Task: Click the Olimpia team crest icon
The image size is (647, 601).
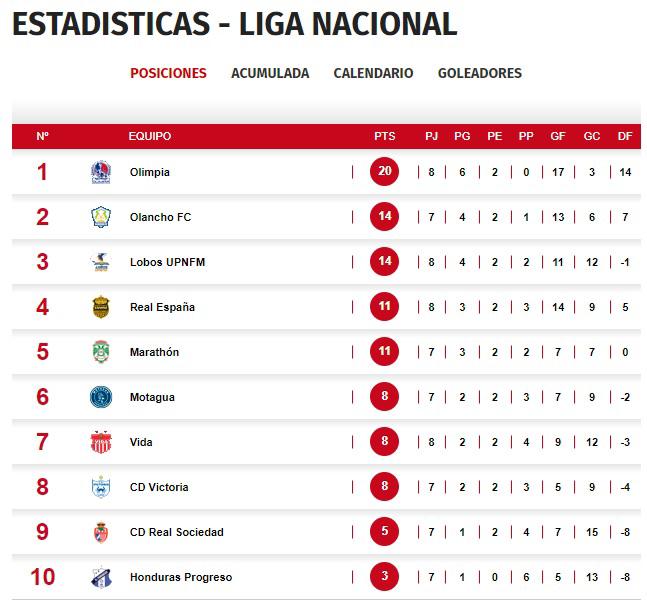Action: pyautogui.click(x=100, y=172)
